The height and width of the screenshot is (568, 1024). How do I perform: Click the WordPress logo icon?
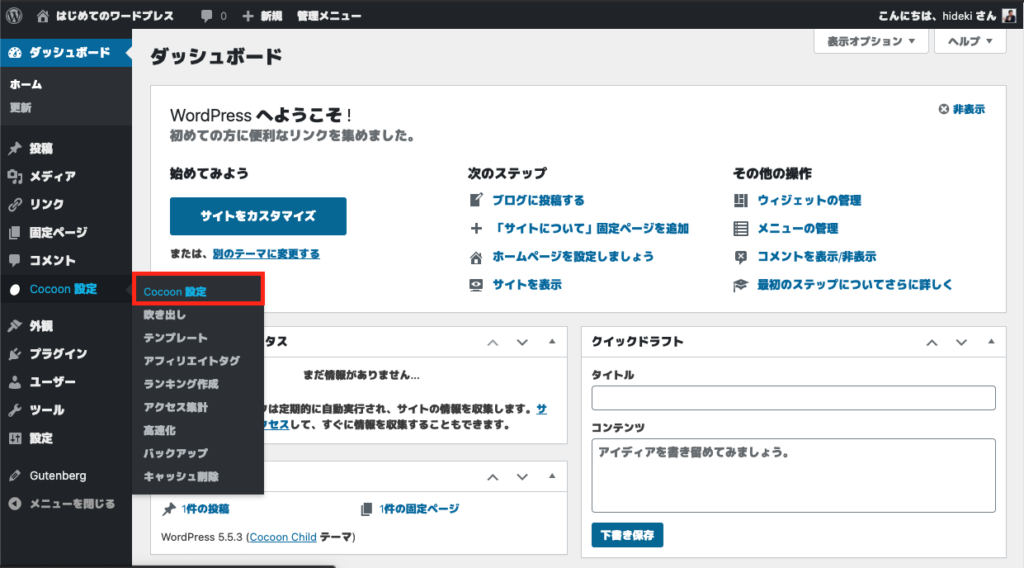click(14, 15)
